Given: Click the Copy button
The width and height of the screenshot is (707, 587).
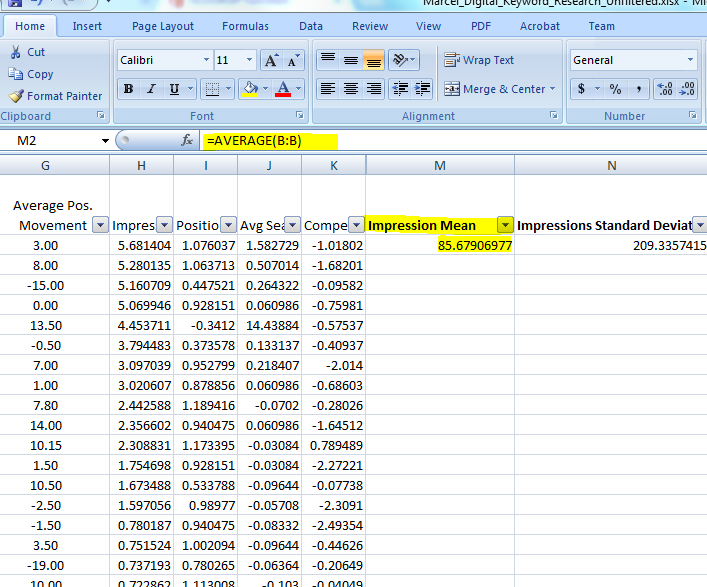Looking at the screenshot, I should (x=31, y=74).
